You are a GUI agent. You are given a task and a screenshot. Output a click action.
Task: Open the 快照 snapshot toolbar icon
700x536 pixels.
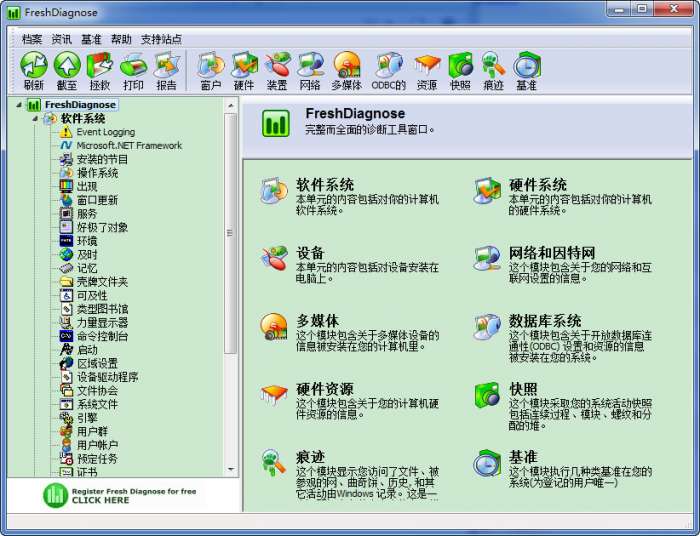click(460, 71)
